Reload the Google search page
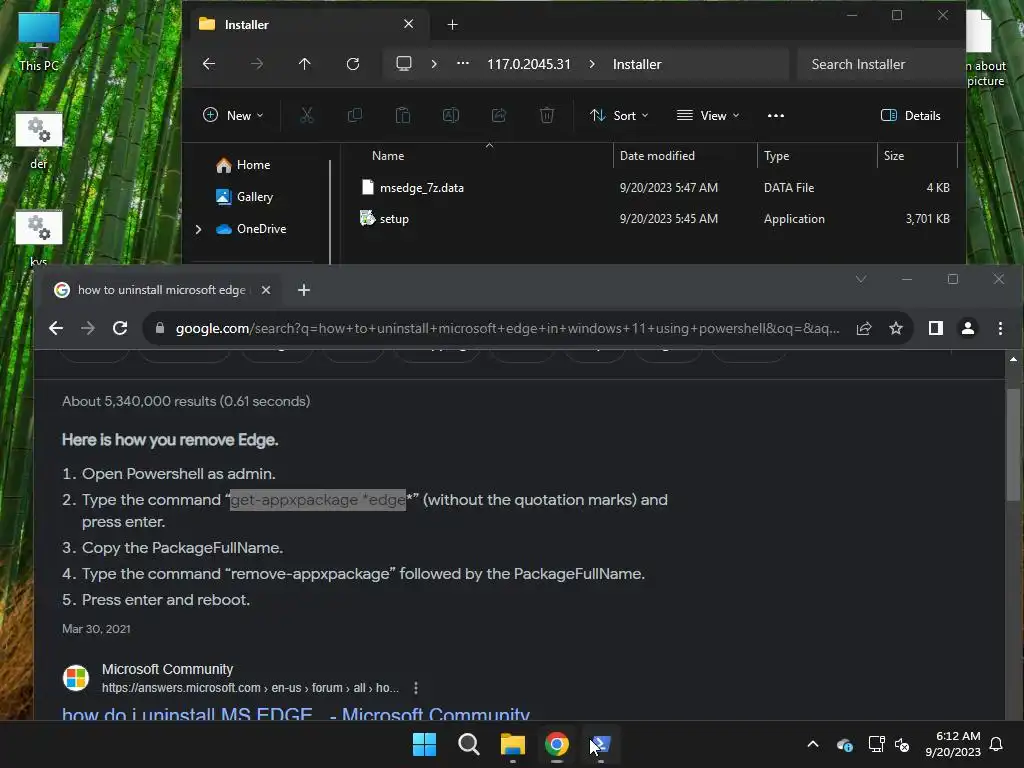 click(x=120, y=328)
